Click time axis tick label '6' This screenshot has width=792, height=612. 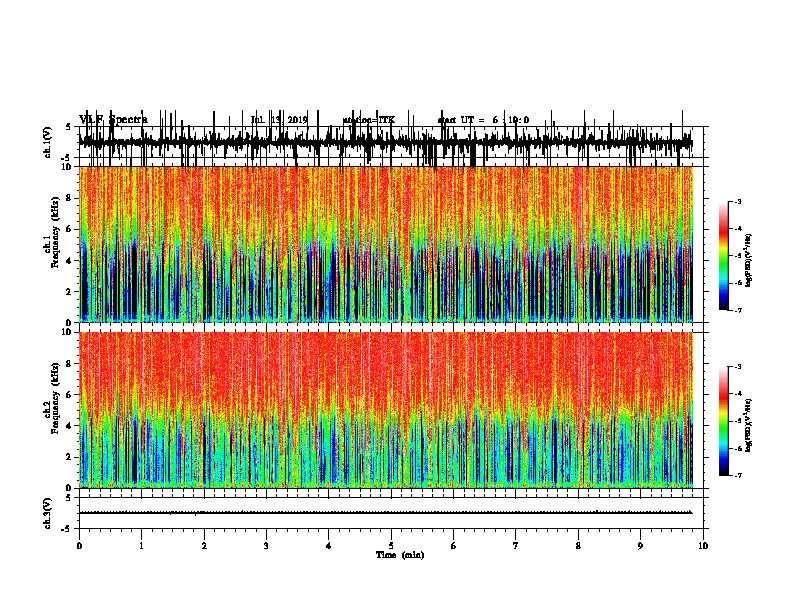454,546
